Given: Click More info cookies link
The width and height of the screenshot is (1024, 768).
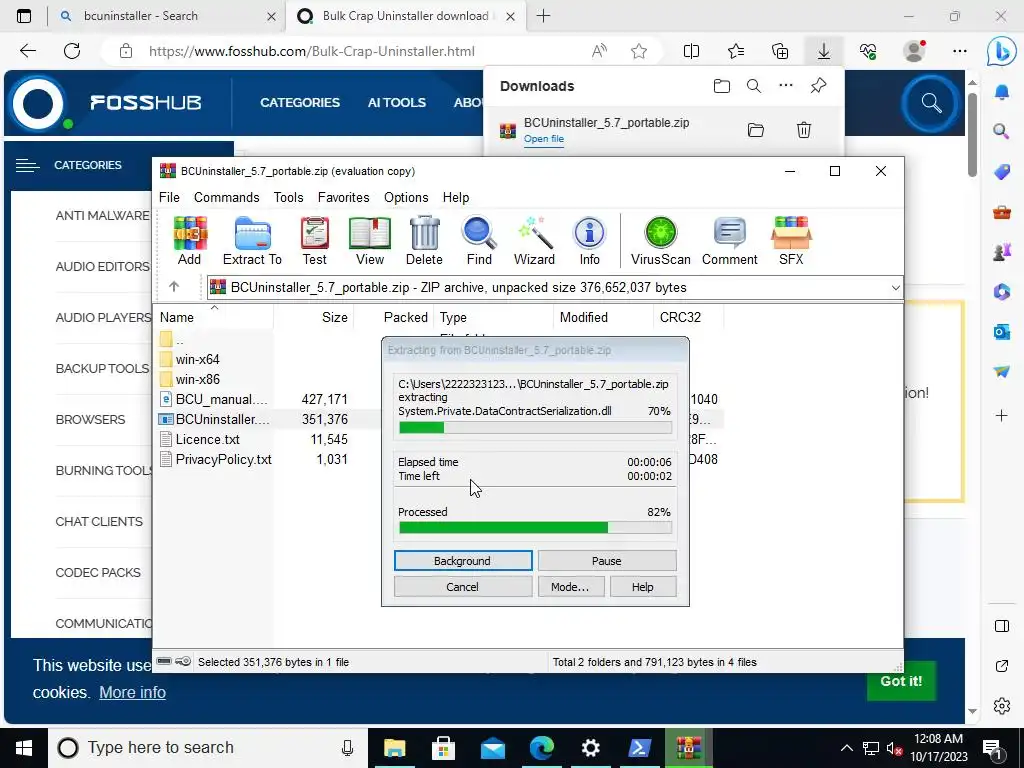Looking at the screenshot, I should coord(133,692).
